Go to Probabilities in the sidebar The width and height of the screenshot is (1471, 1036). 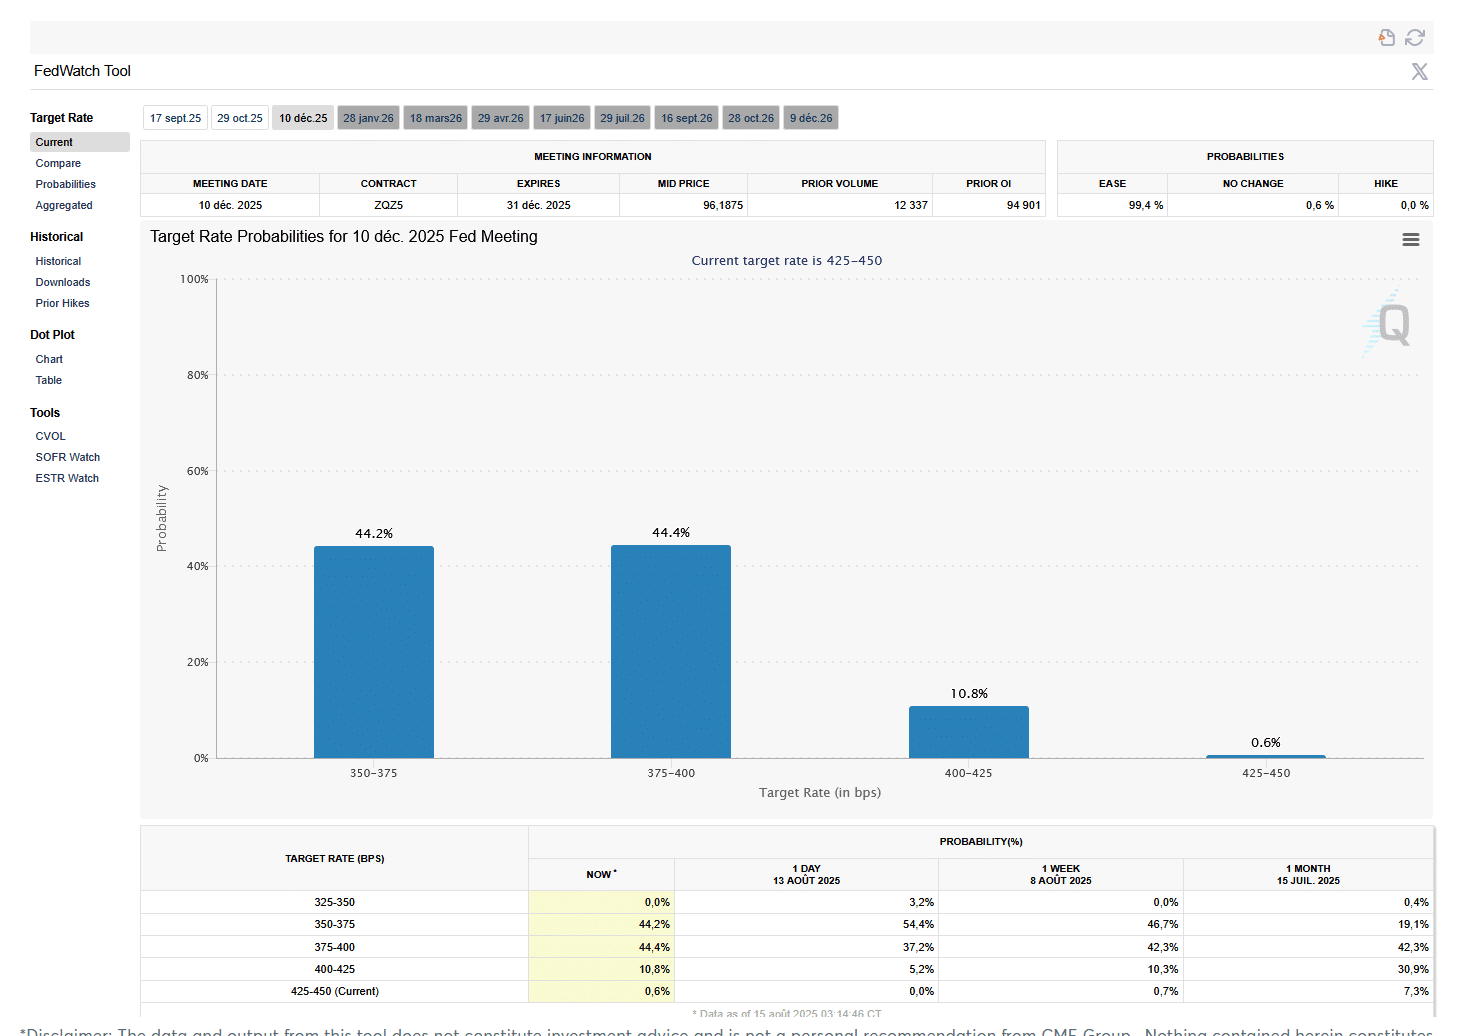[x=66, y=184]
